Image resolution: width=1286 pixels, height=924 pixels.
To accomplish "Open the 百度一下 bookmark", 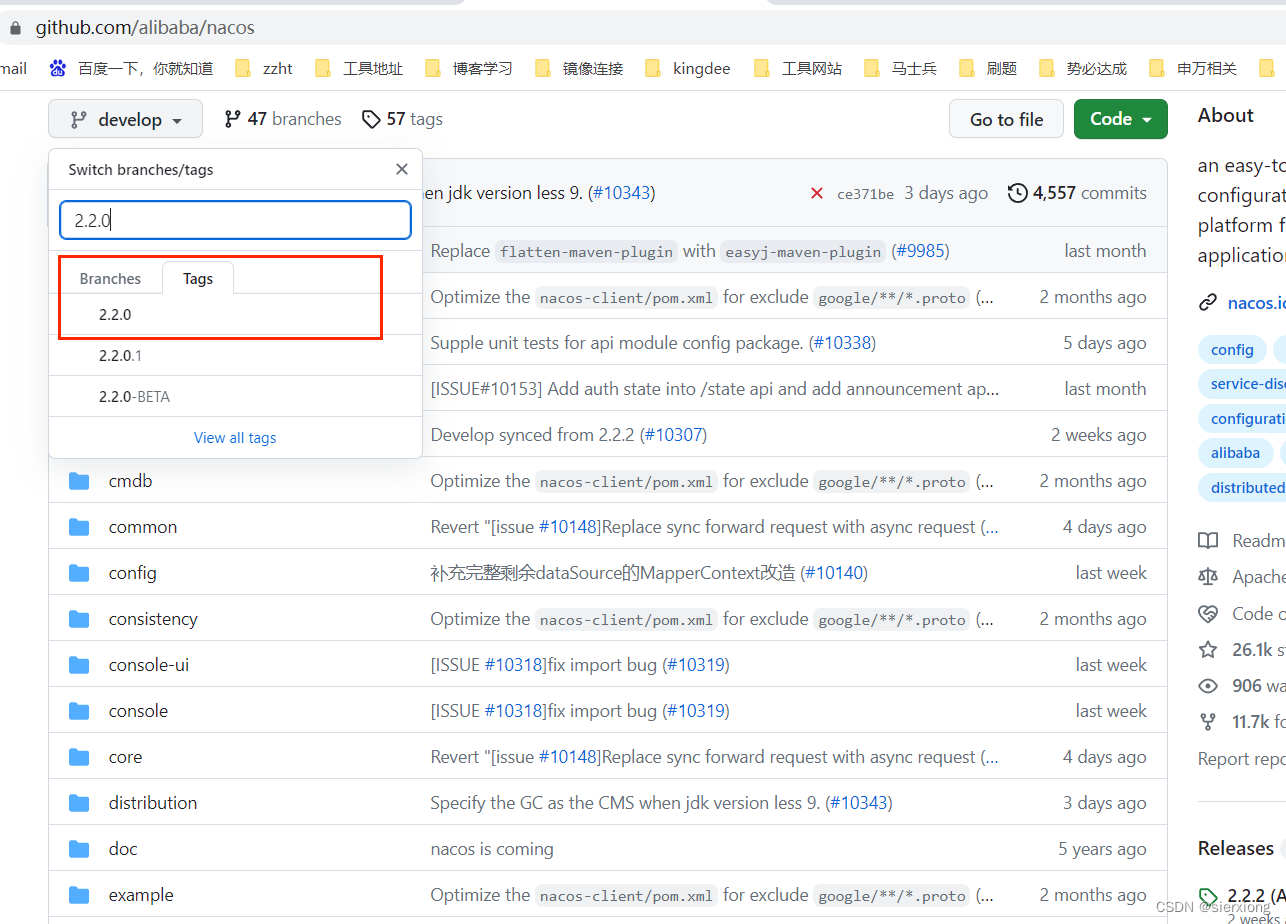I will pos(131,68).
